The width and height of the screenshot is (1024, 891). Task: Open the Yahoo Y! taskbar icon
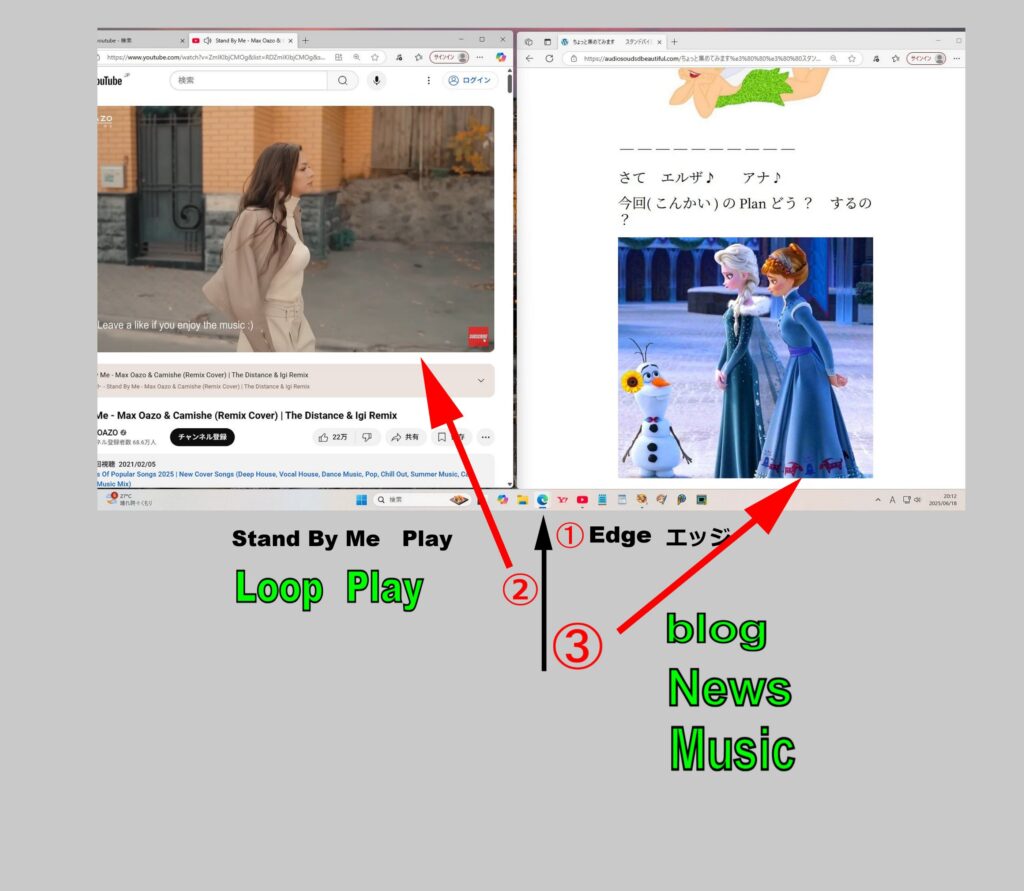click(562, 500)
